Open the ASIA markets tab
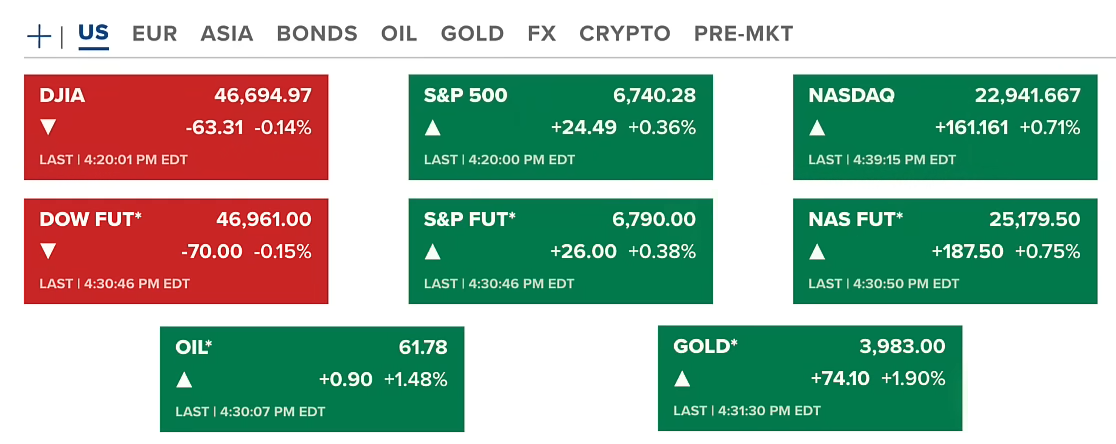 (x=227, y=34)
